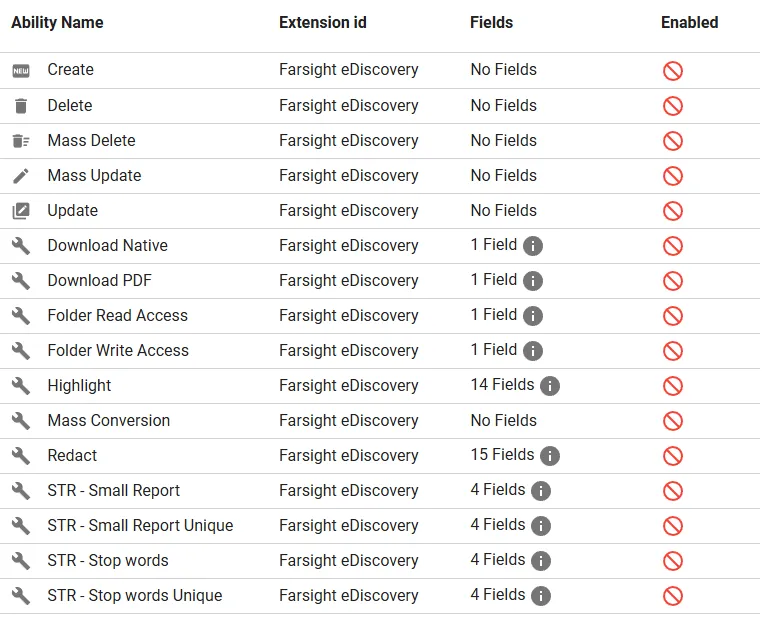
Task: Open info icon next to 14 Fields
Action: (x=550, y=386)
